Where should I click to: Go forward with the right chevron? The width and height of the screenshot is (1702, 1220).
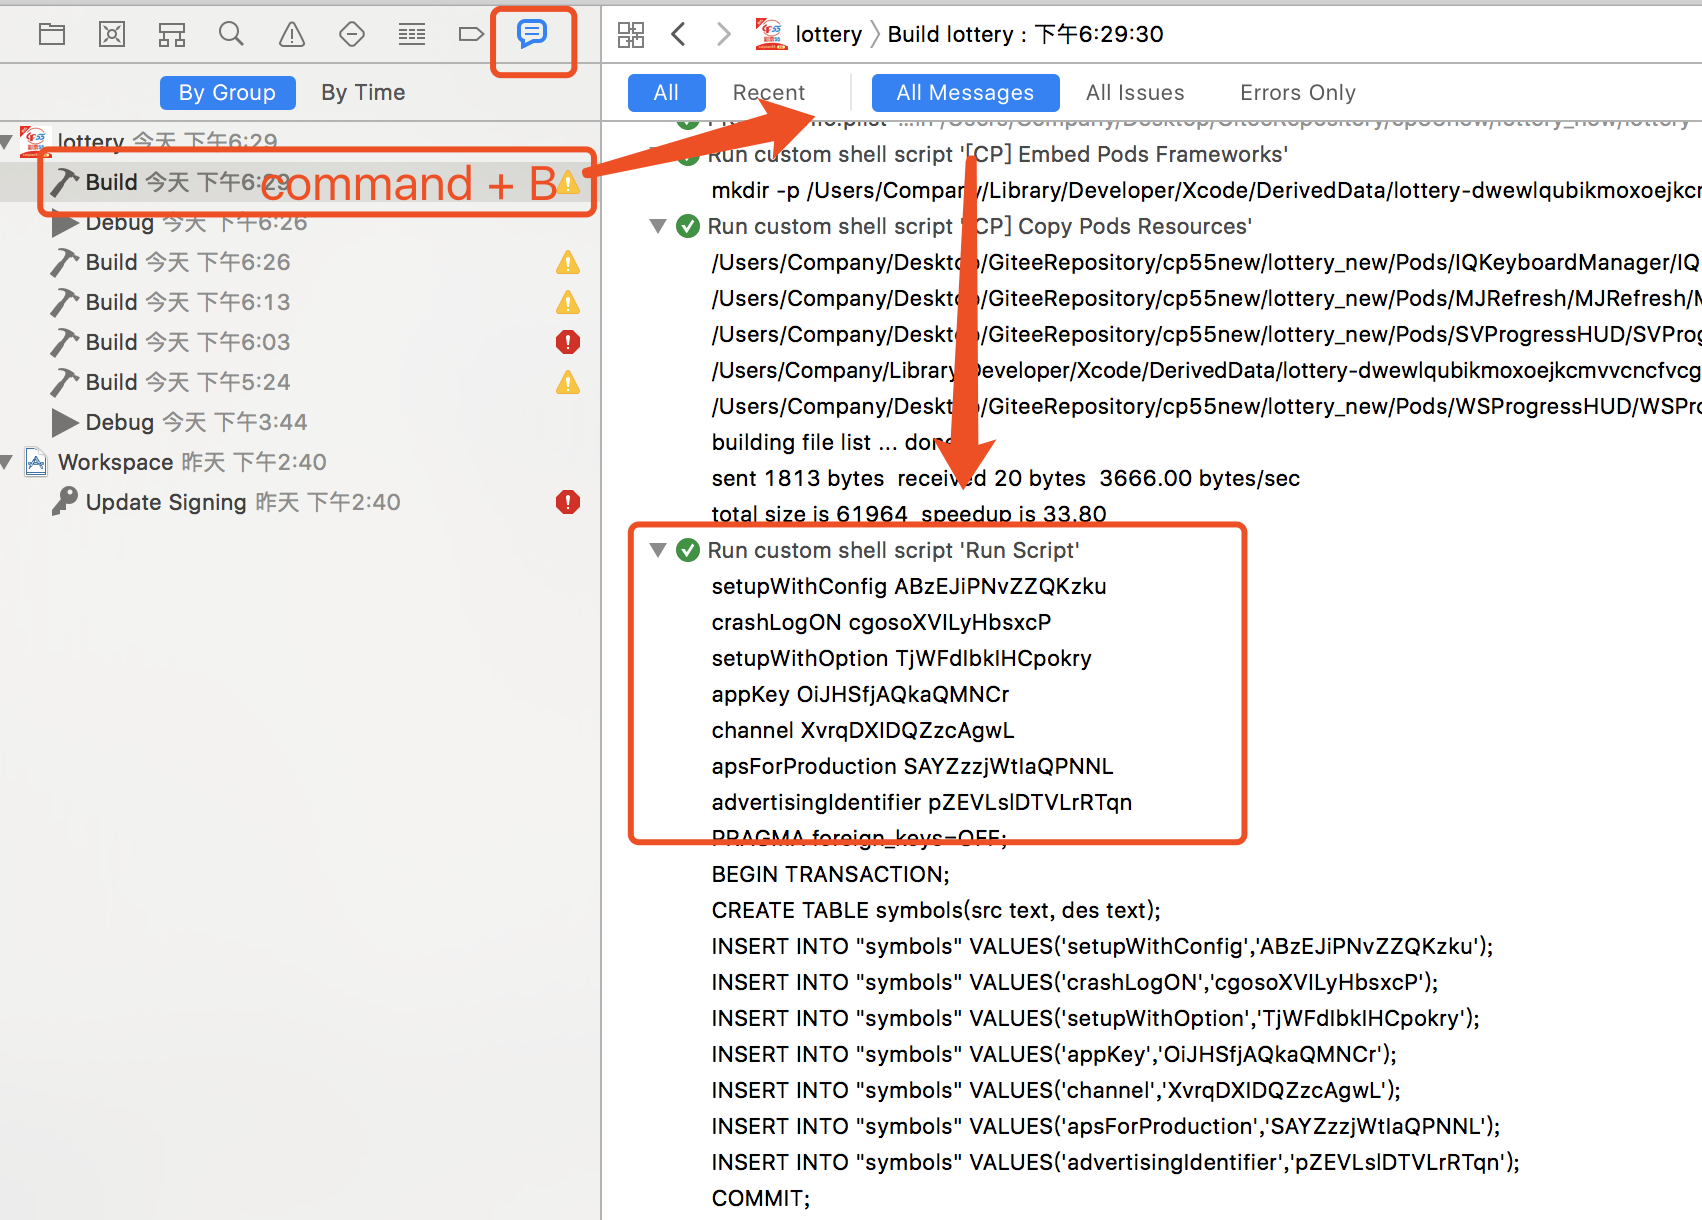point(724,35)
